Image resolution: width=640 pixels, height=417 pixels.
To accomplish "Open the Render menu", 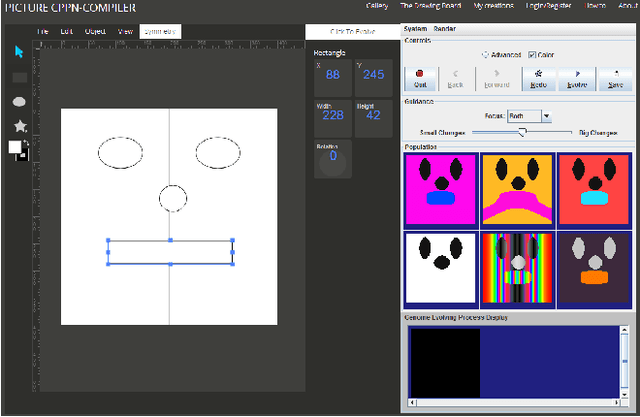I will coord(445,29).
